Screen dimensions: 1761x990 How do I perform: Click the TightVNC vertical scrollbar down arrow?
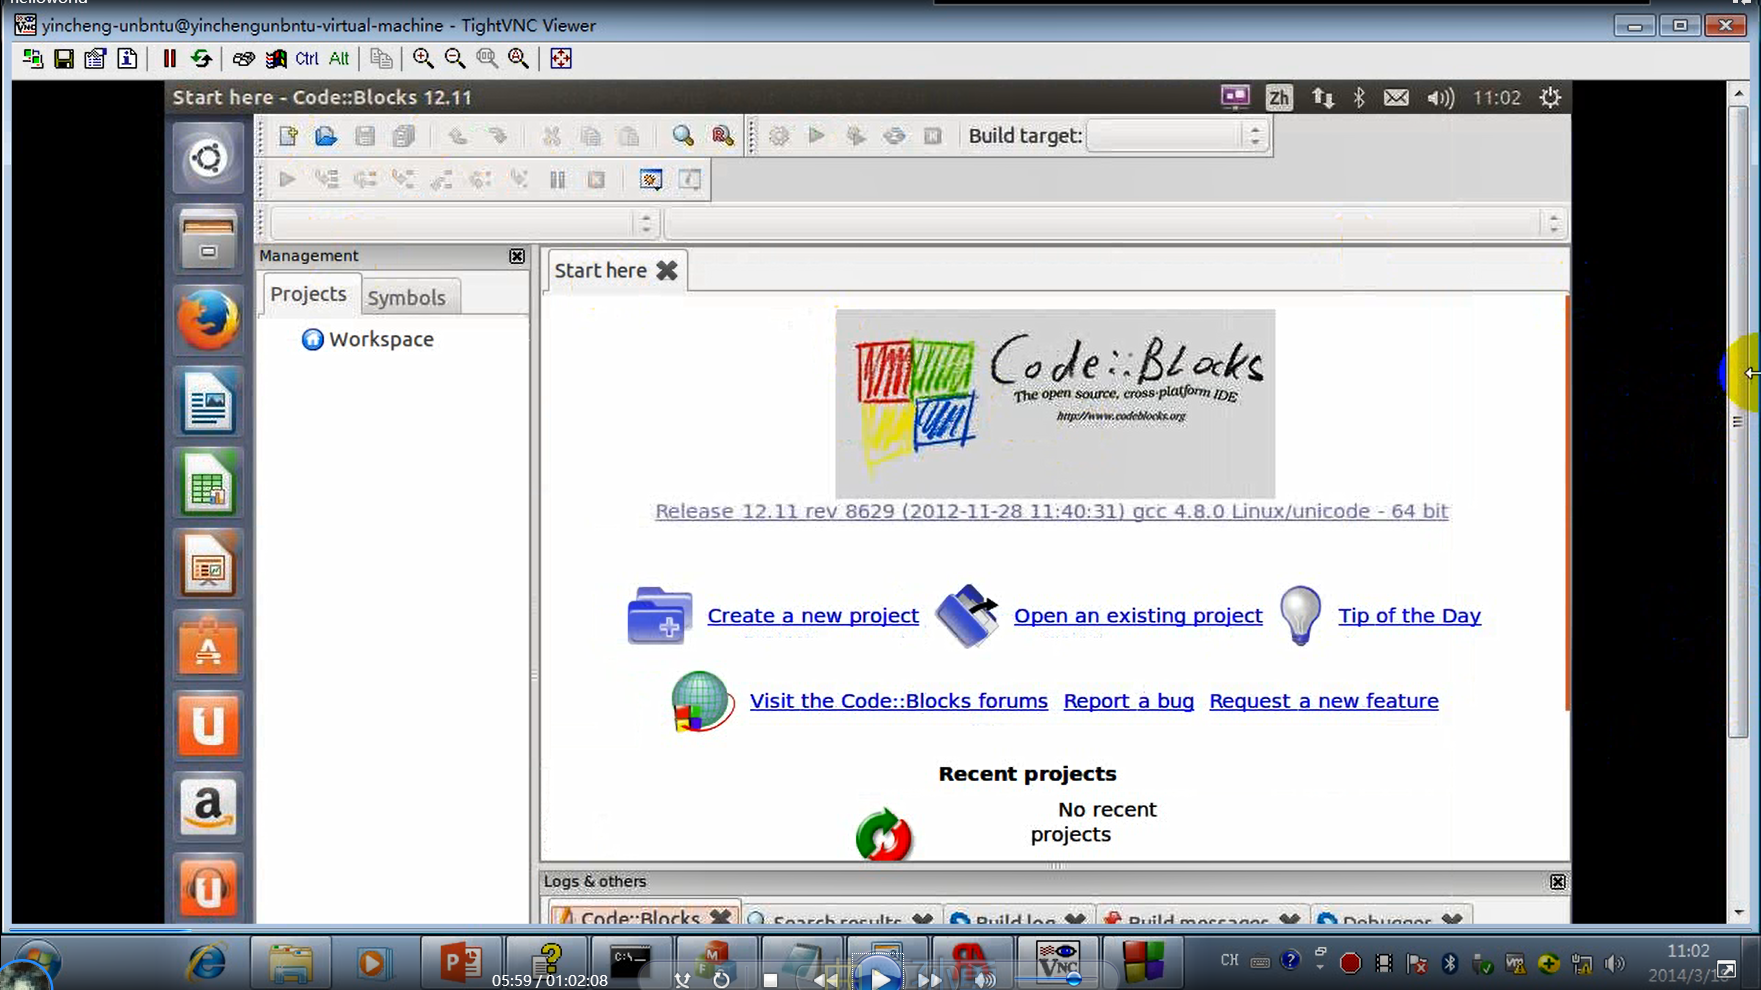[x=1739, y=912]
